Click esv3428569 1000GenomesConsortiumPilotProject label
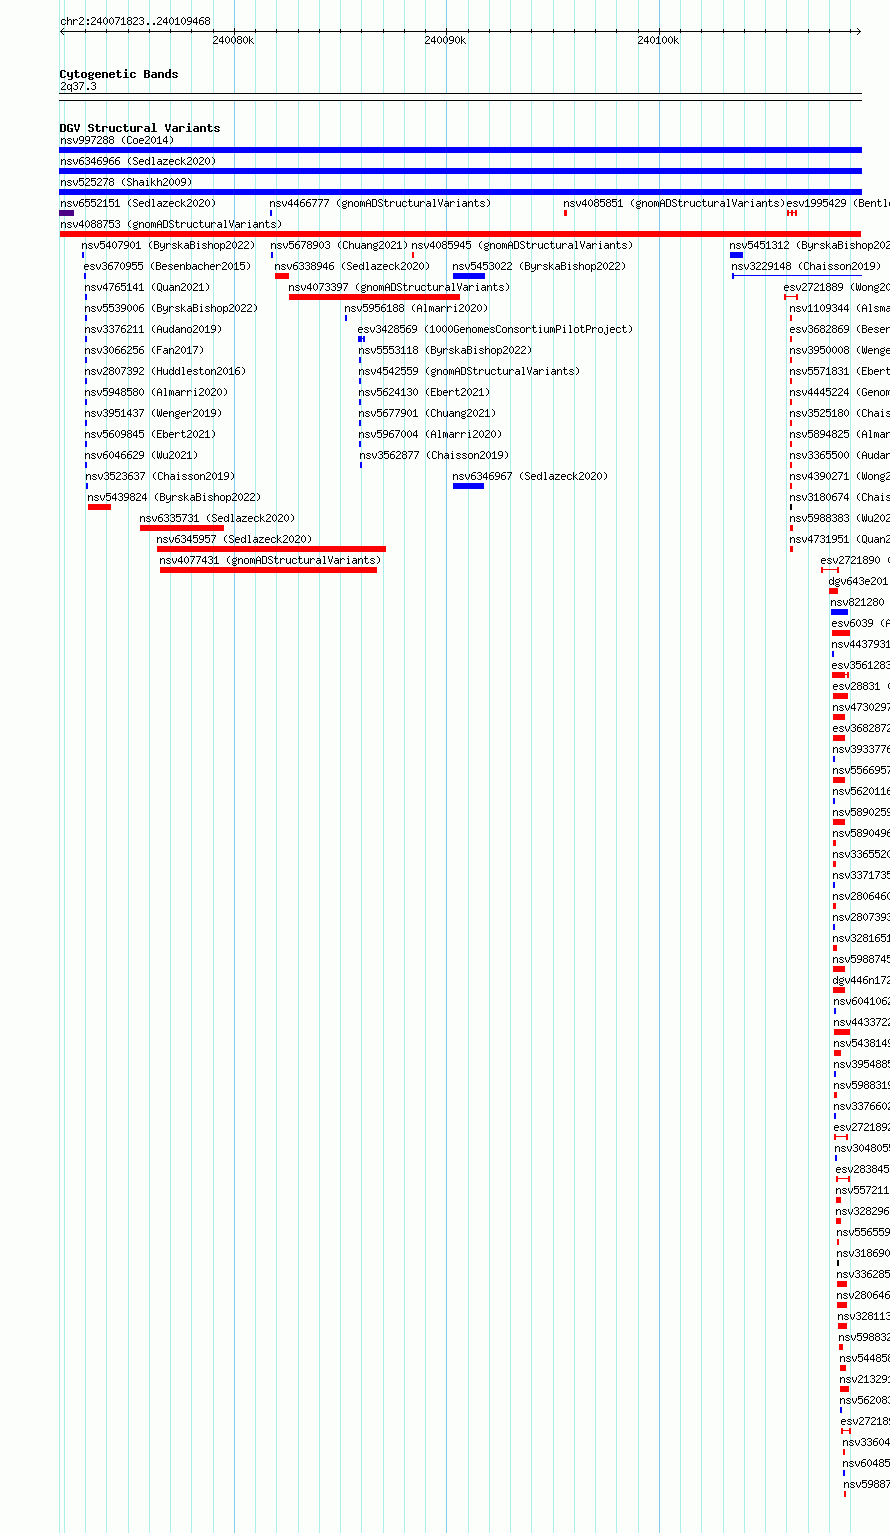 [x=495, y=329]
